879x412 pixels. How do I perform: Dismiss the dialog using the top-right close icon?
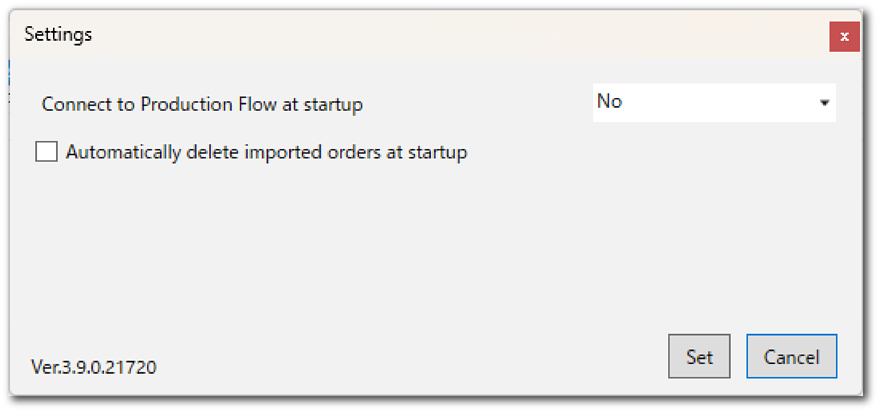[x=844, y=36]
